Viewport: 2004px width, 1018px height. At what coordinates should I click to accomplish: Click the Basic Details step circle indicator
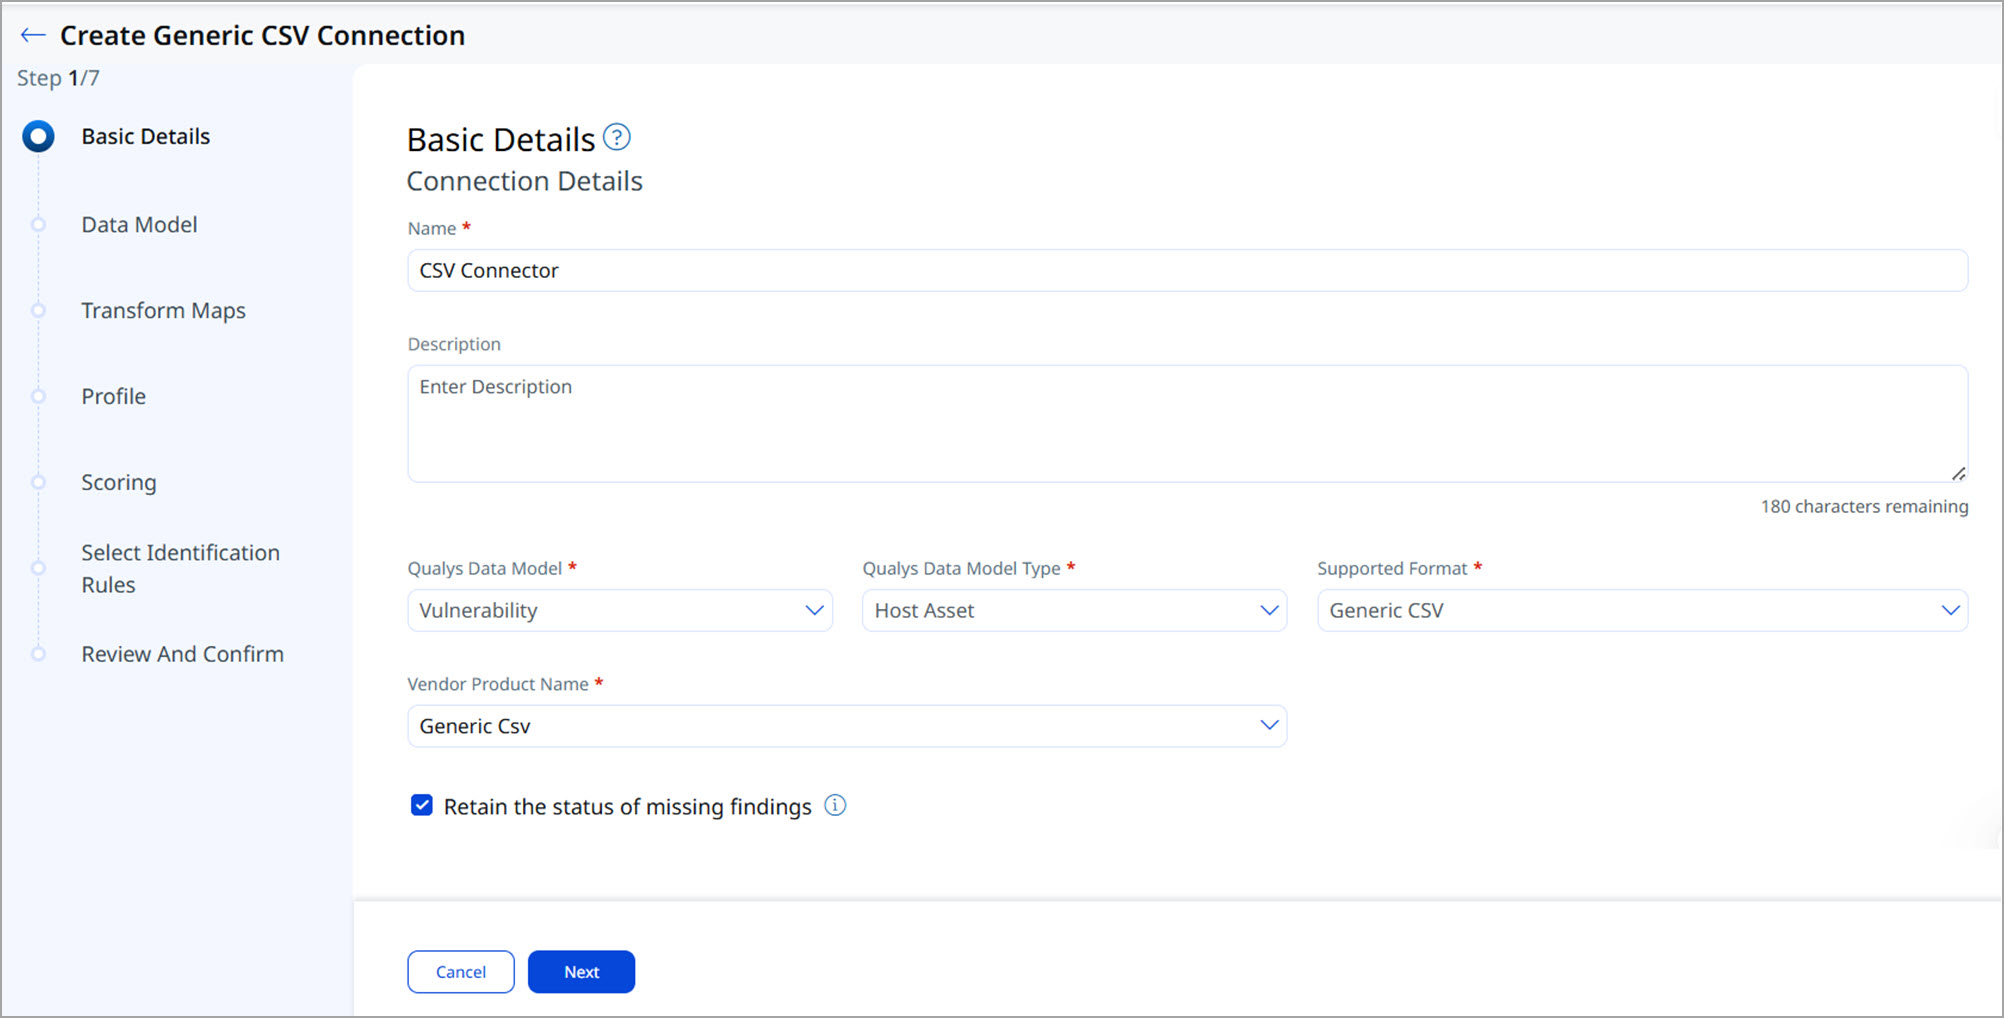pos(39,136)
